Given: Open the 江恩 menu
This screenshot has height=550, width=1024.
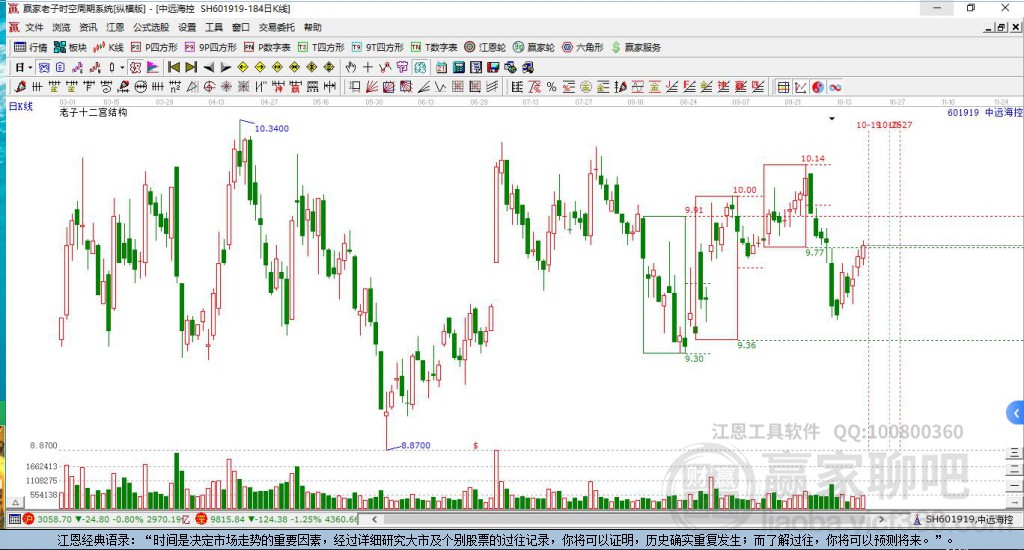Looking at the screenshot, I should 115,27.
